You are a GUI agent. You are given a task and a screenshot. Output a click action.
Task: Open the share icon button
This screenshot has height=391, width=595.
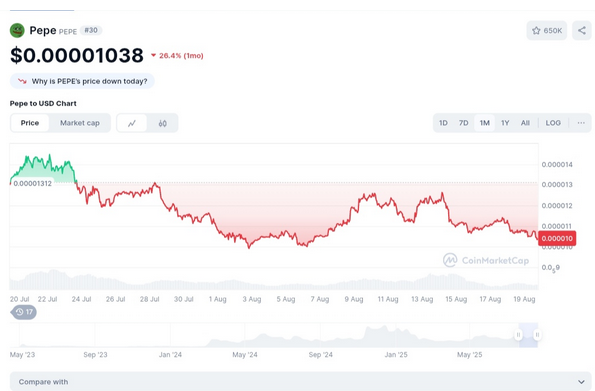tap(582, 30)
